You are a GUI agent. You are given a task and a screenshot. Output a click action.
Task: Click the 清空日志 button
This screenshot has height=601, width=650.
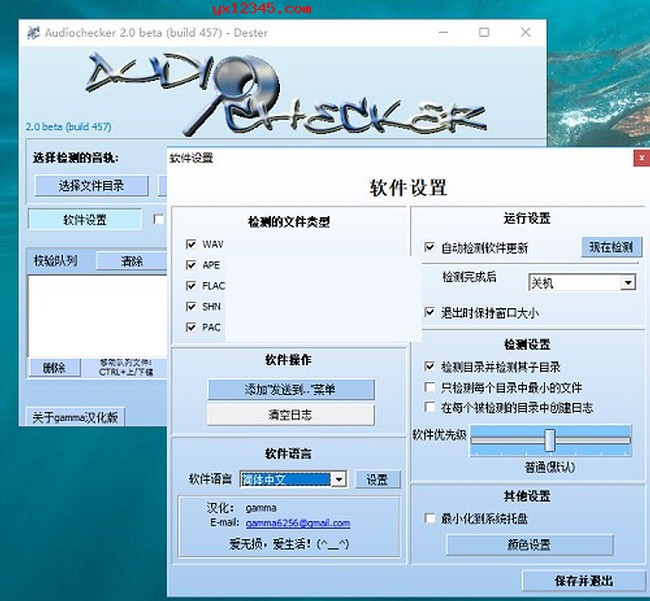click(291, 415)
